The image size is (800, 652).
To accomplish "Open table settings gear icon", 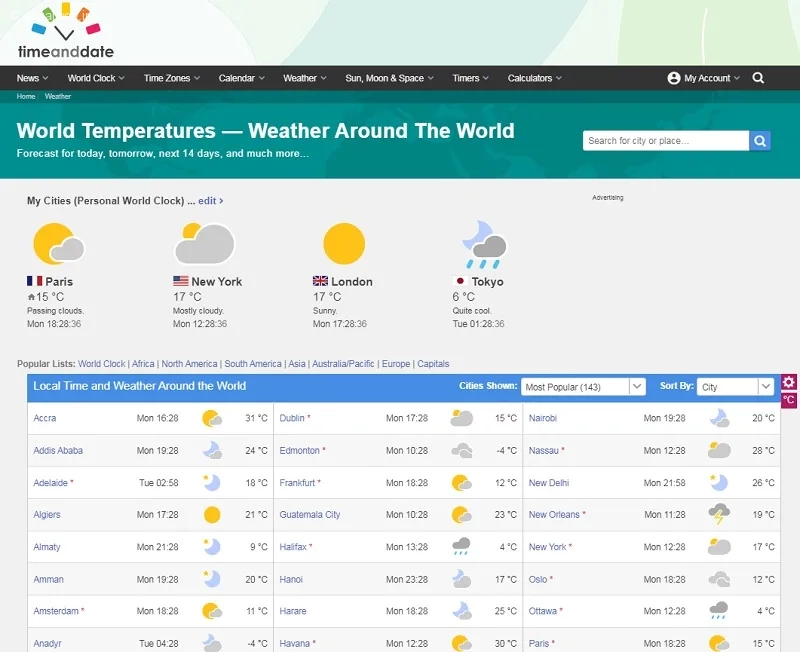I will tap(789, 382).
